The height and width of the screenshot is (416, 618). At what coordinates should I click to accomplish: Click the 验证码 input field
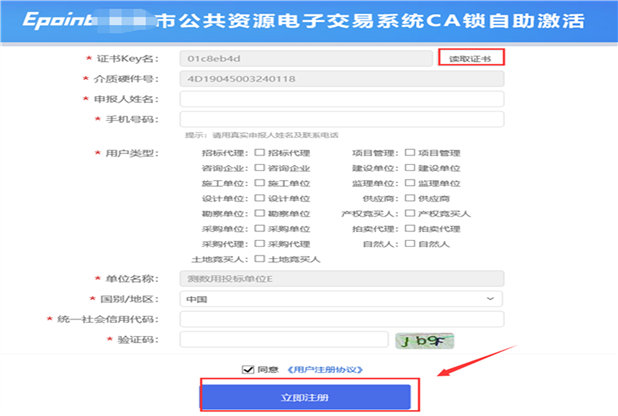click(284, 340)
